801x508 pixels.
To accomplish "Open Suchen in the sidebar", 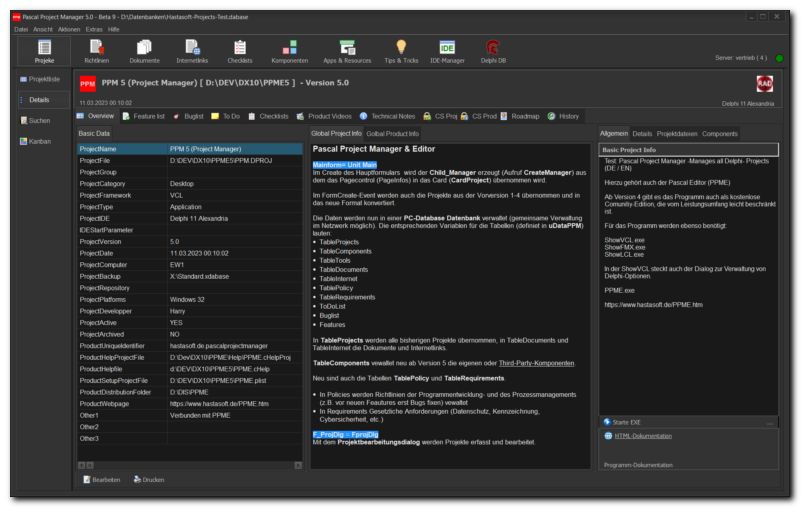I will 35,121.
